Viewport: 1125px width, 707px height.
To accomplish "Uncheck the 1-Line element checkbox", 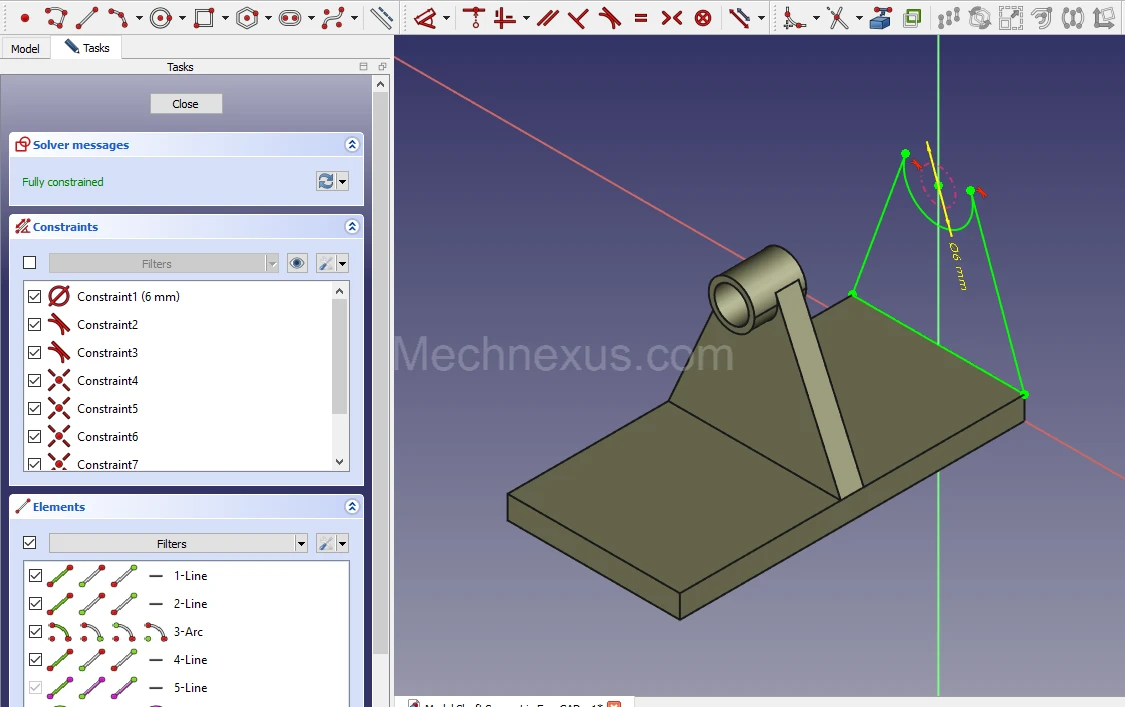I will [x=35, y=576].
